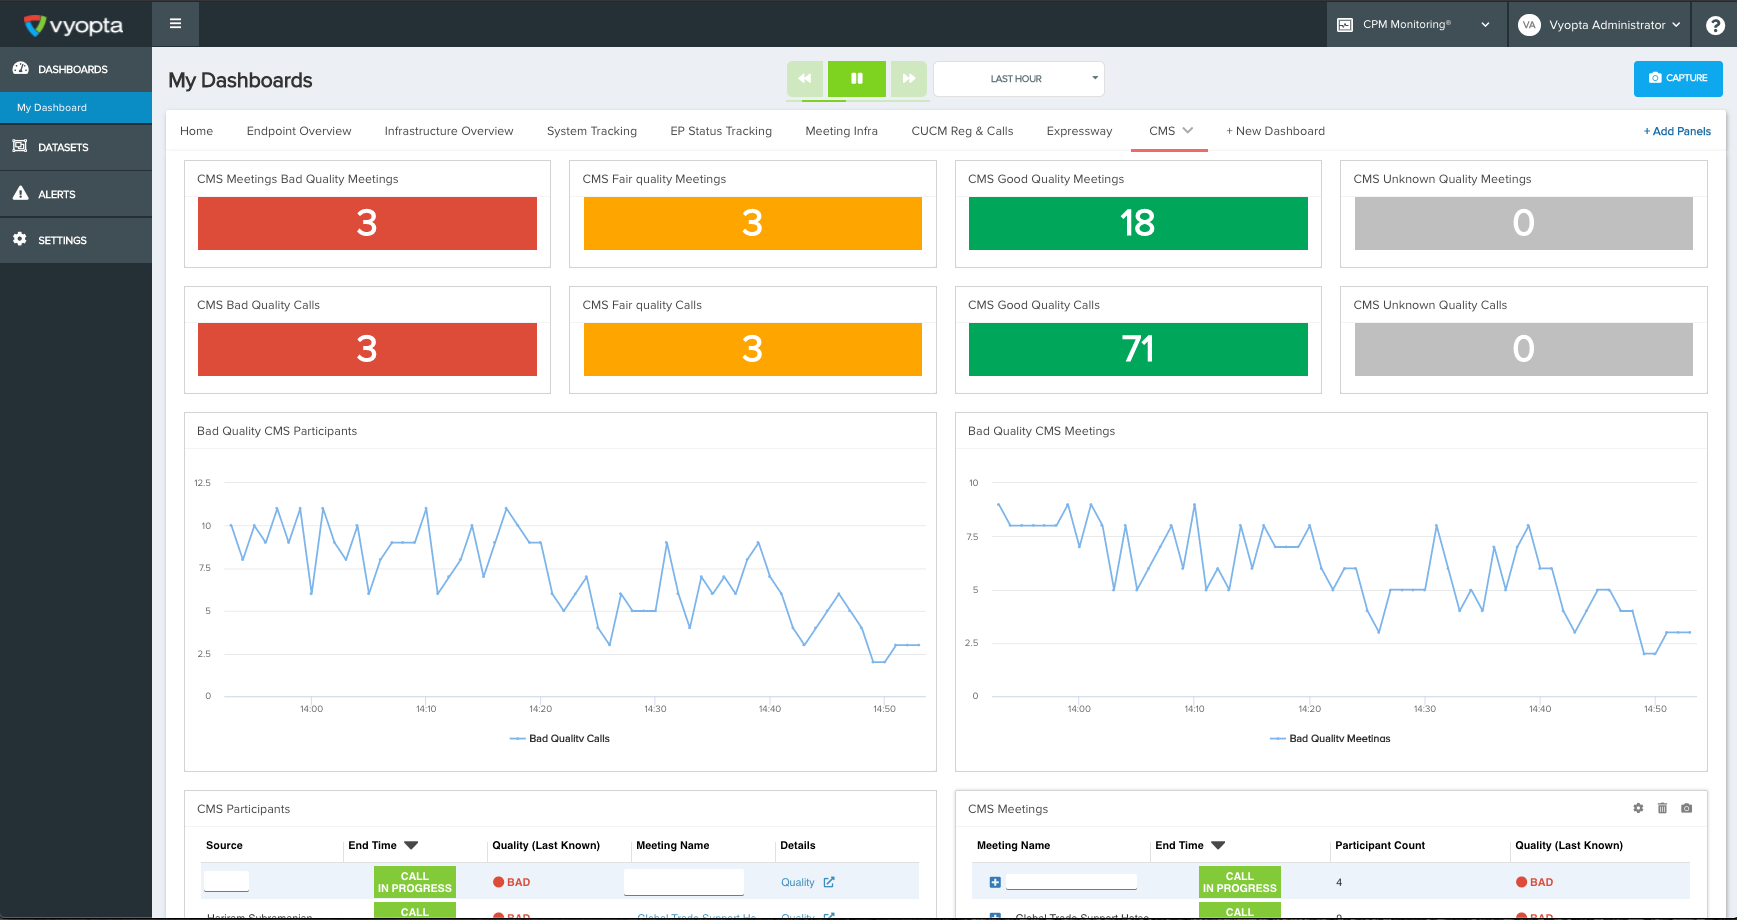
Task: Click CMS Participants Meeting Name column header
Action: (x=673, y=845)
